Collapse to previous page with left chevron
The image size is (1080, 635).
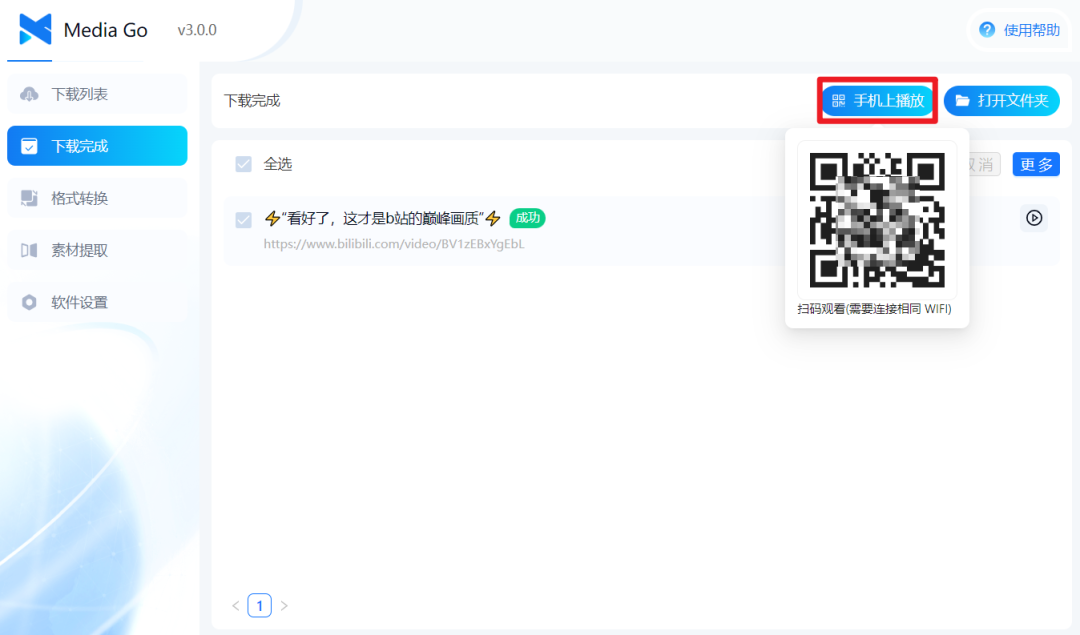click(235, 605)
